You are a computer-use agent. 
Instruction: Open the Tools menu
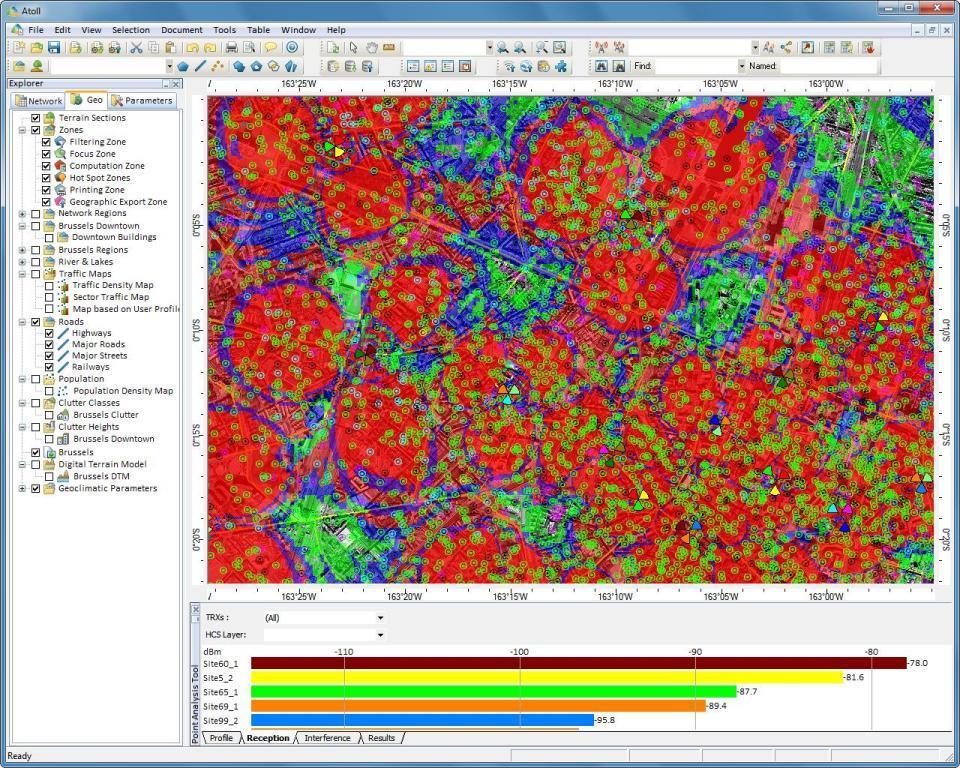pos(224,30)
